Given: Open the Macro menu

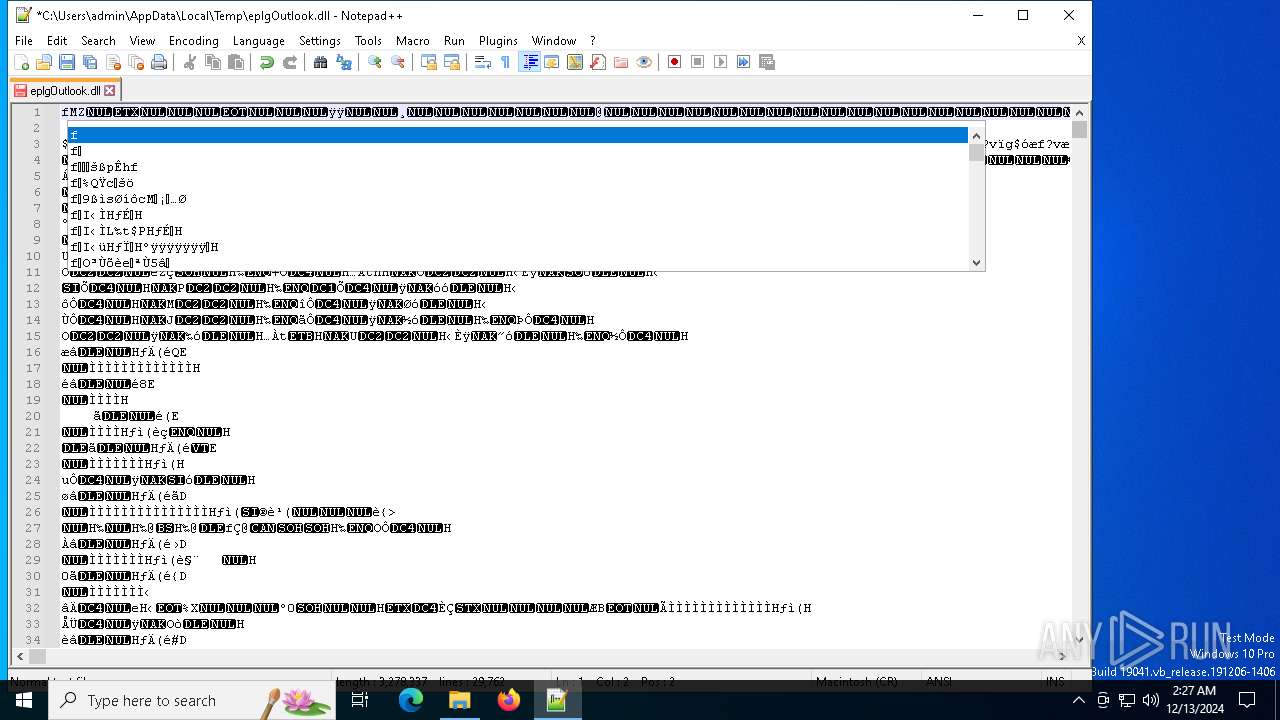Looking at the screenshot, I should click(412, 41).
